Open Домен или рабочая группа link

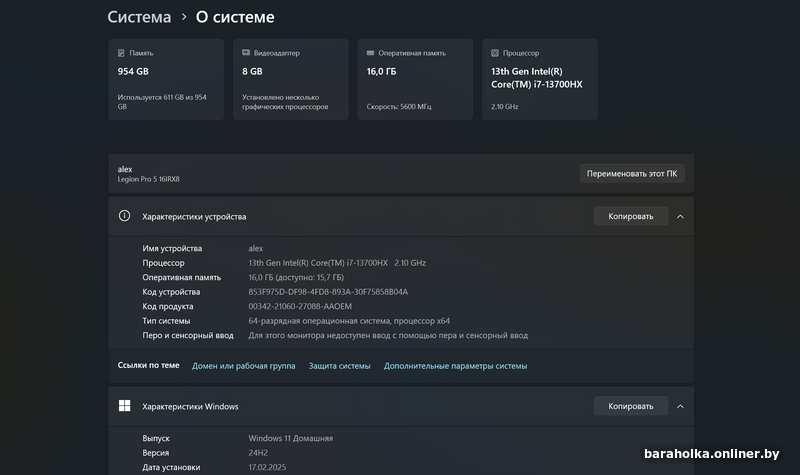(x=243, y=366)
